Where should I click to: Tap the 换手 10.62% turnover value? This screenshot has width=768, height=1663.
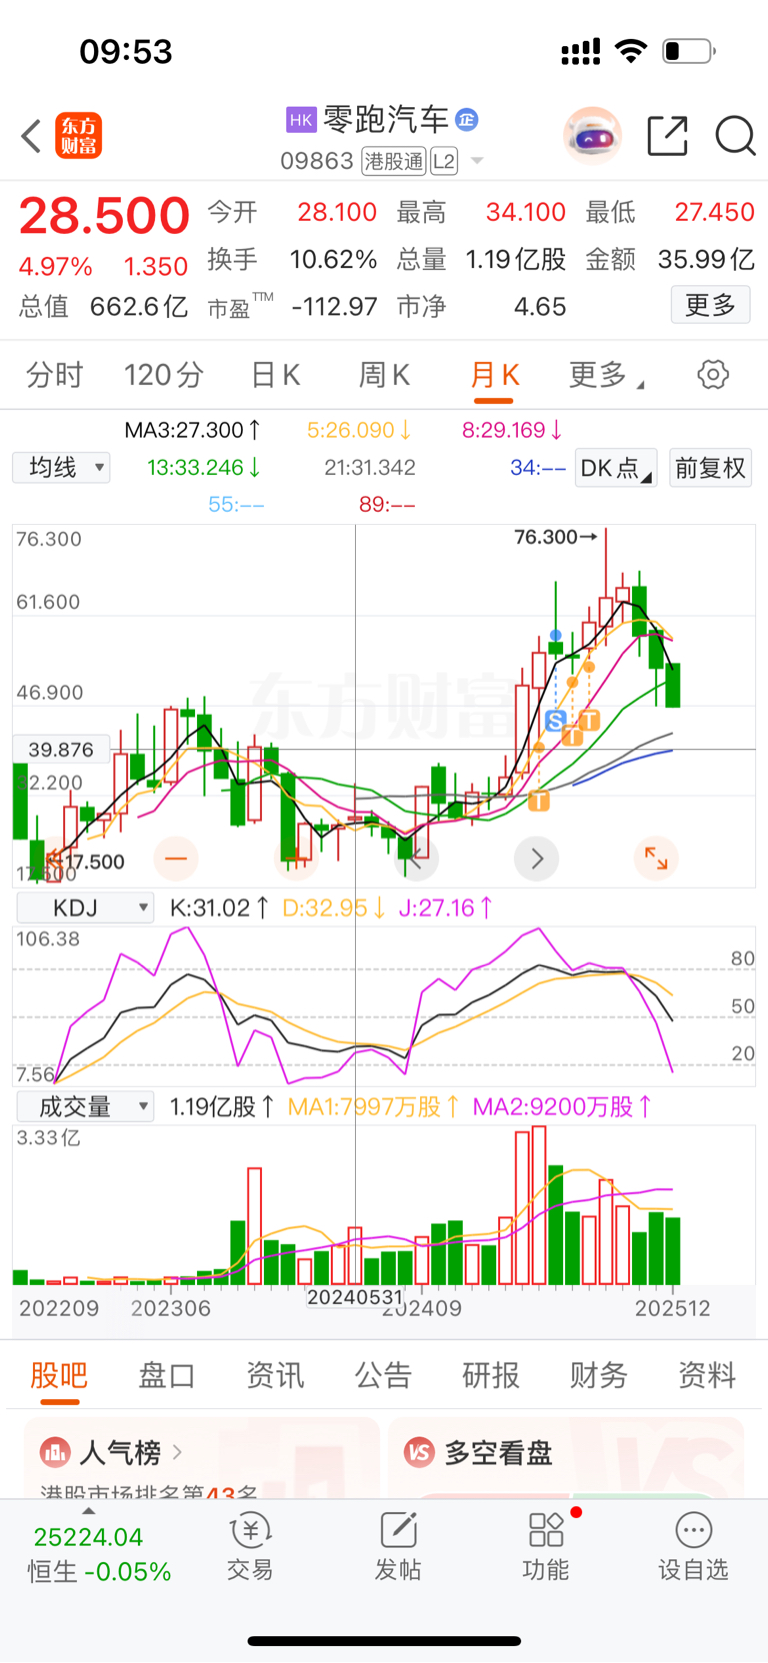coord(292,259)
